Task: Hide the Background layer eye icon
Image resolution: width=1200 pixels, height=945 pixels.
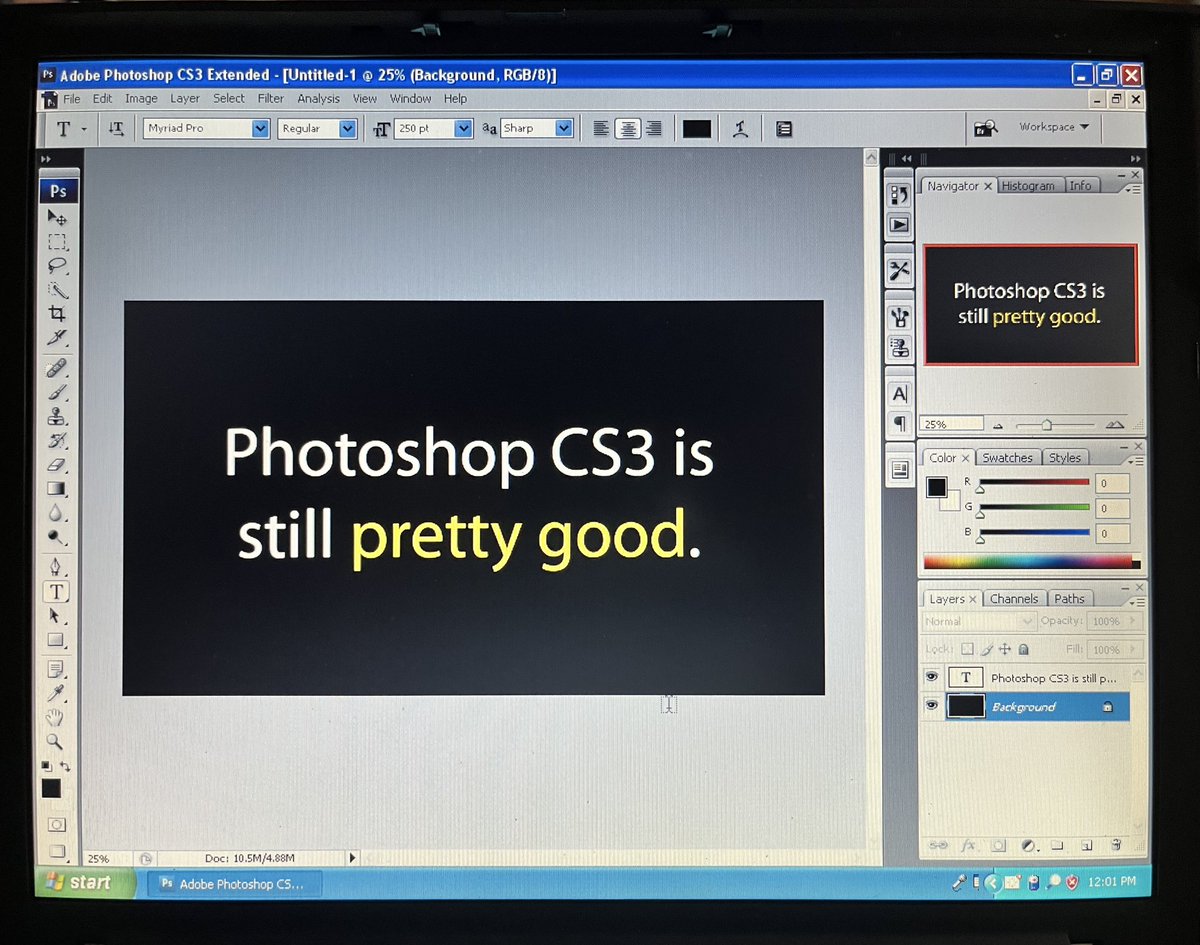Action: coord(932,706)
